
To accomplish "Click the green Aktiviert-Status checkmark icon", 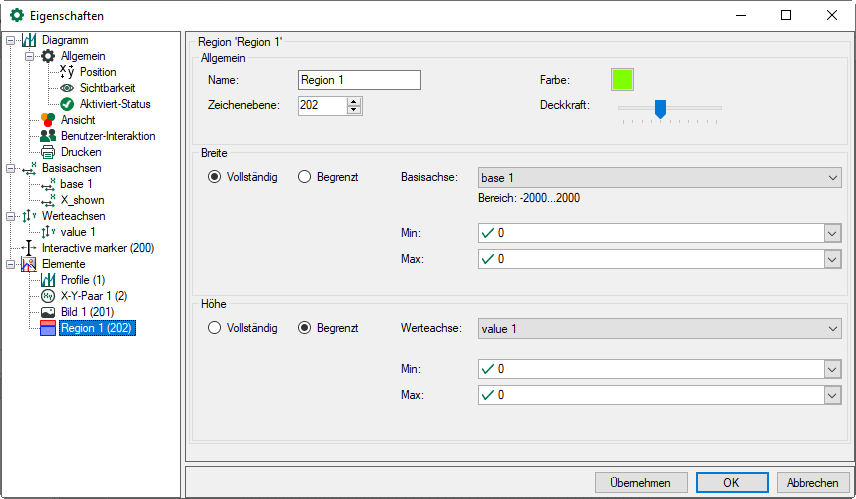I will [67, 104].
